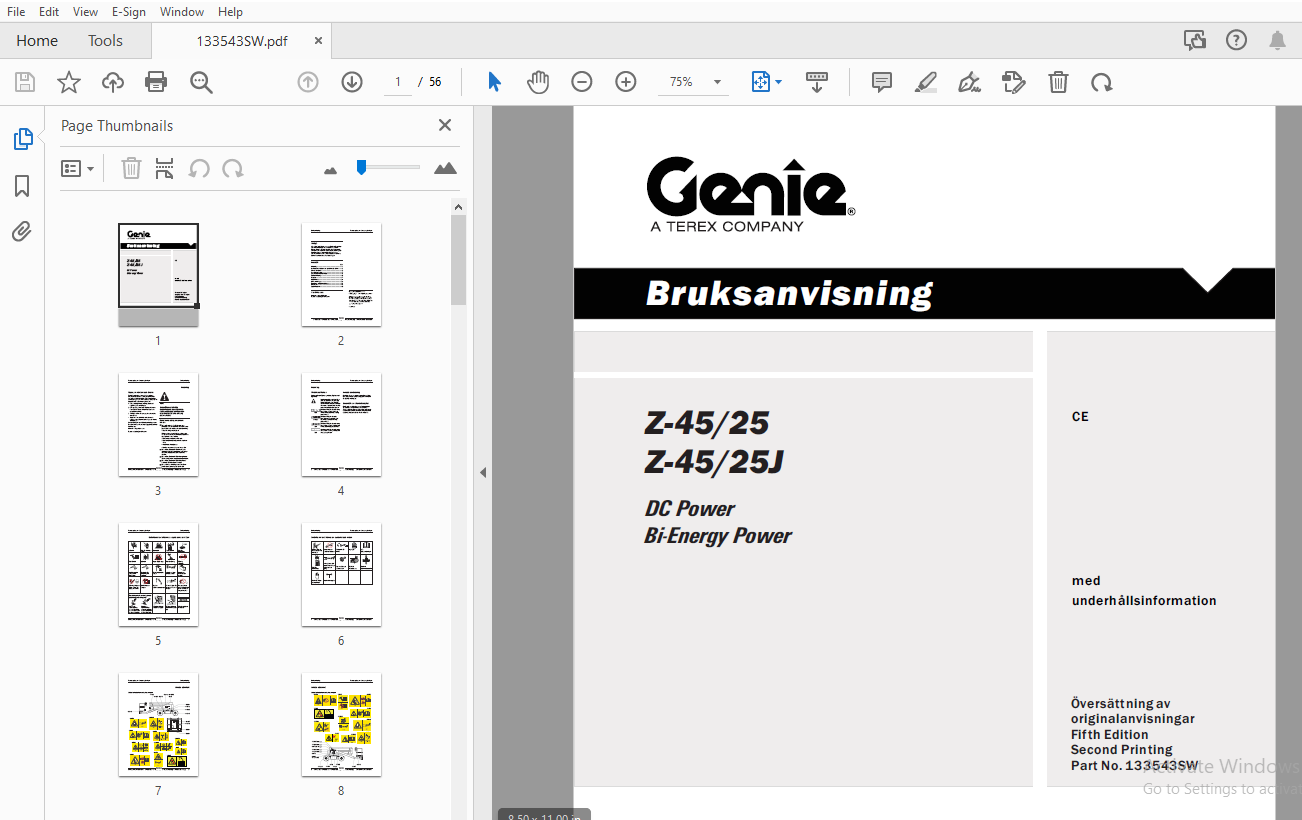The width and height of the screenshot is (1302, 820).
Task: Click the Bruksanvisning title in the document
Action: (789, 294)
